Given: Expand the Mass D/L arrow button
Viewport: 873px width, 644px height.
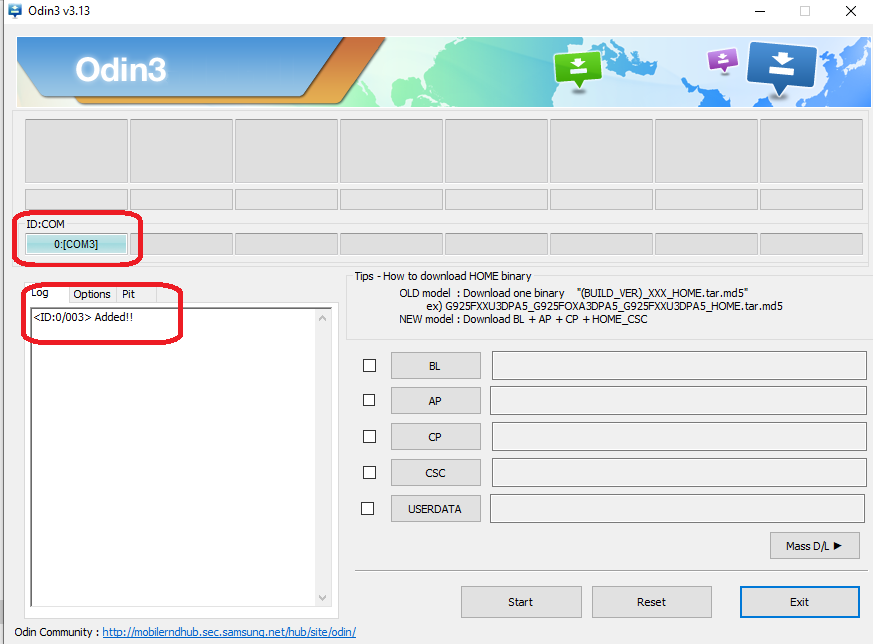Looking at the screenshot, I should (x=815, y=545).
